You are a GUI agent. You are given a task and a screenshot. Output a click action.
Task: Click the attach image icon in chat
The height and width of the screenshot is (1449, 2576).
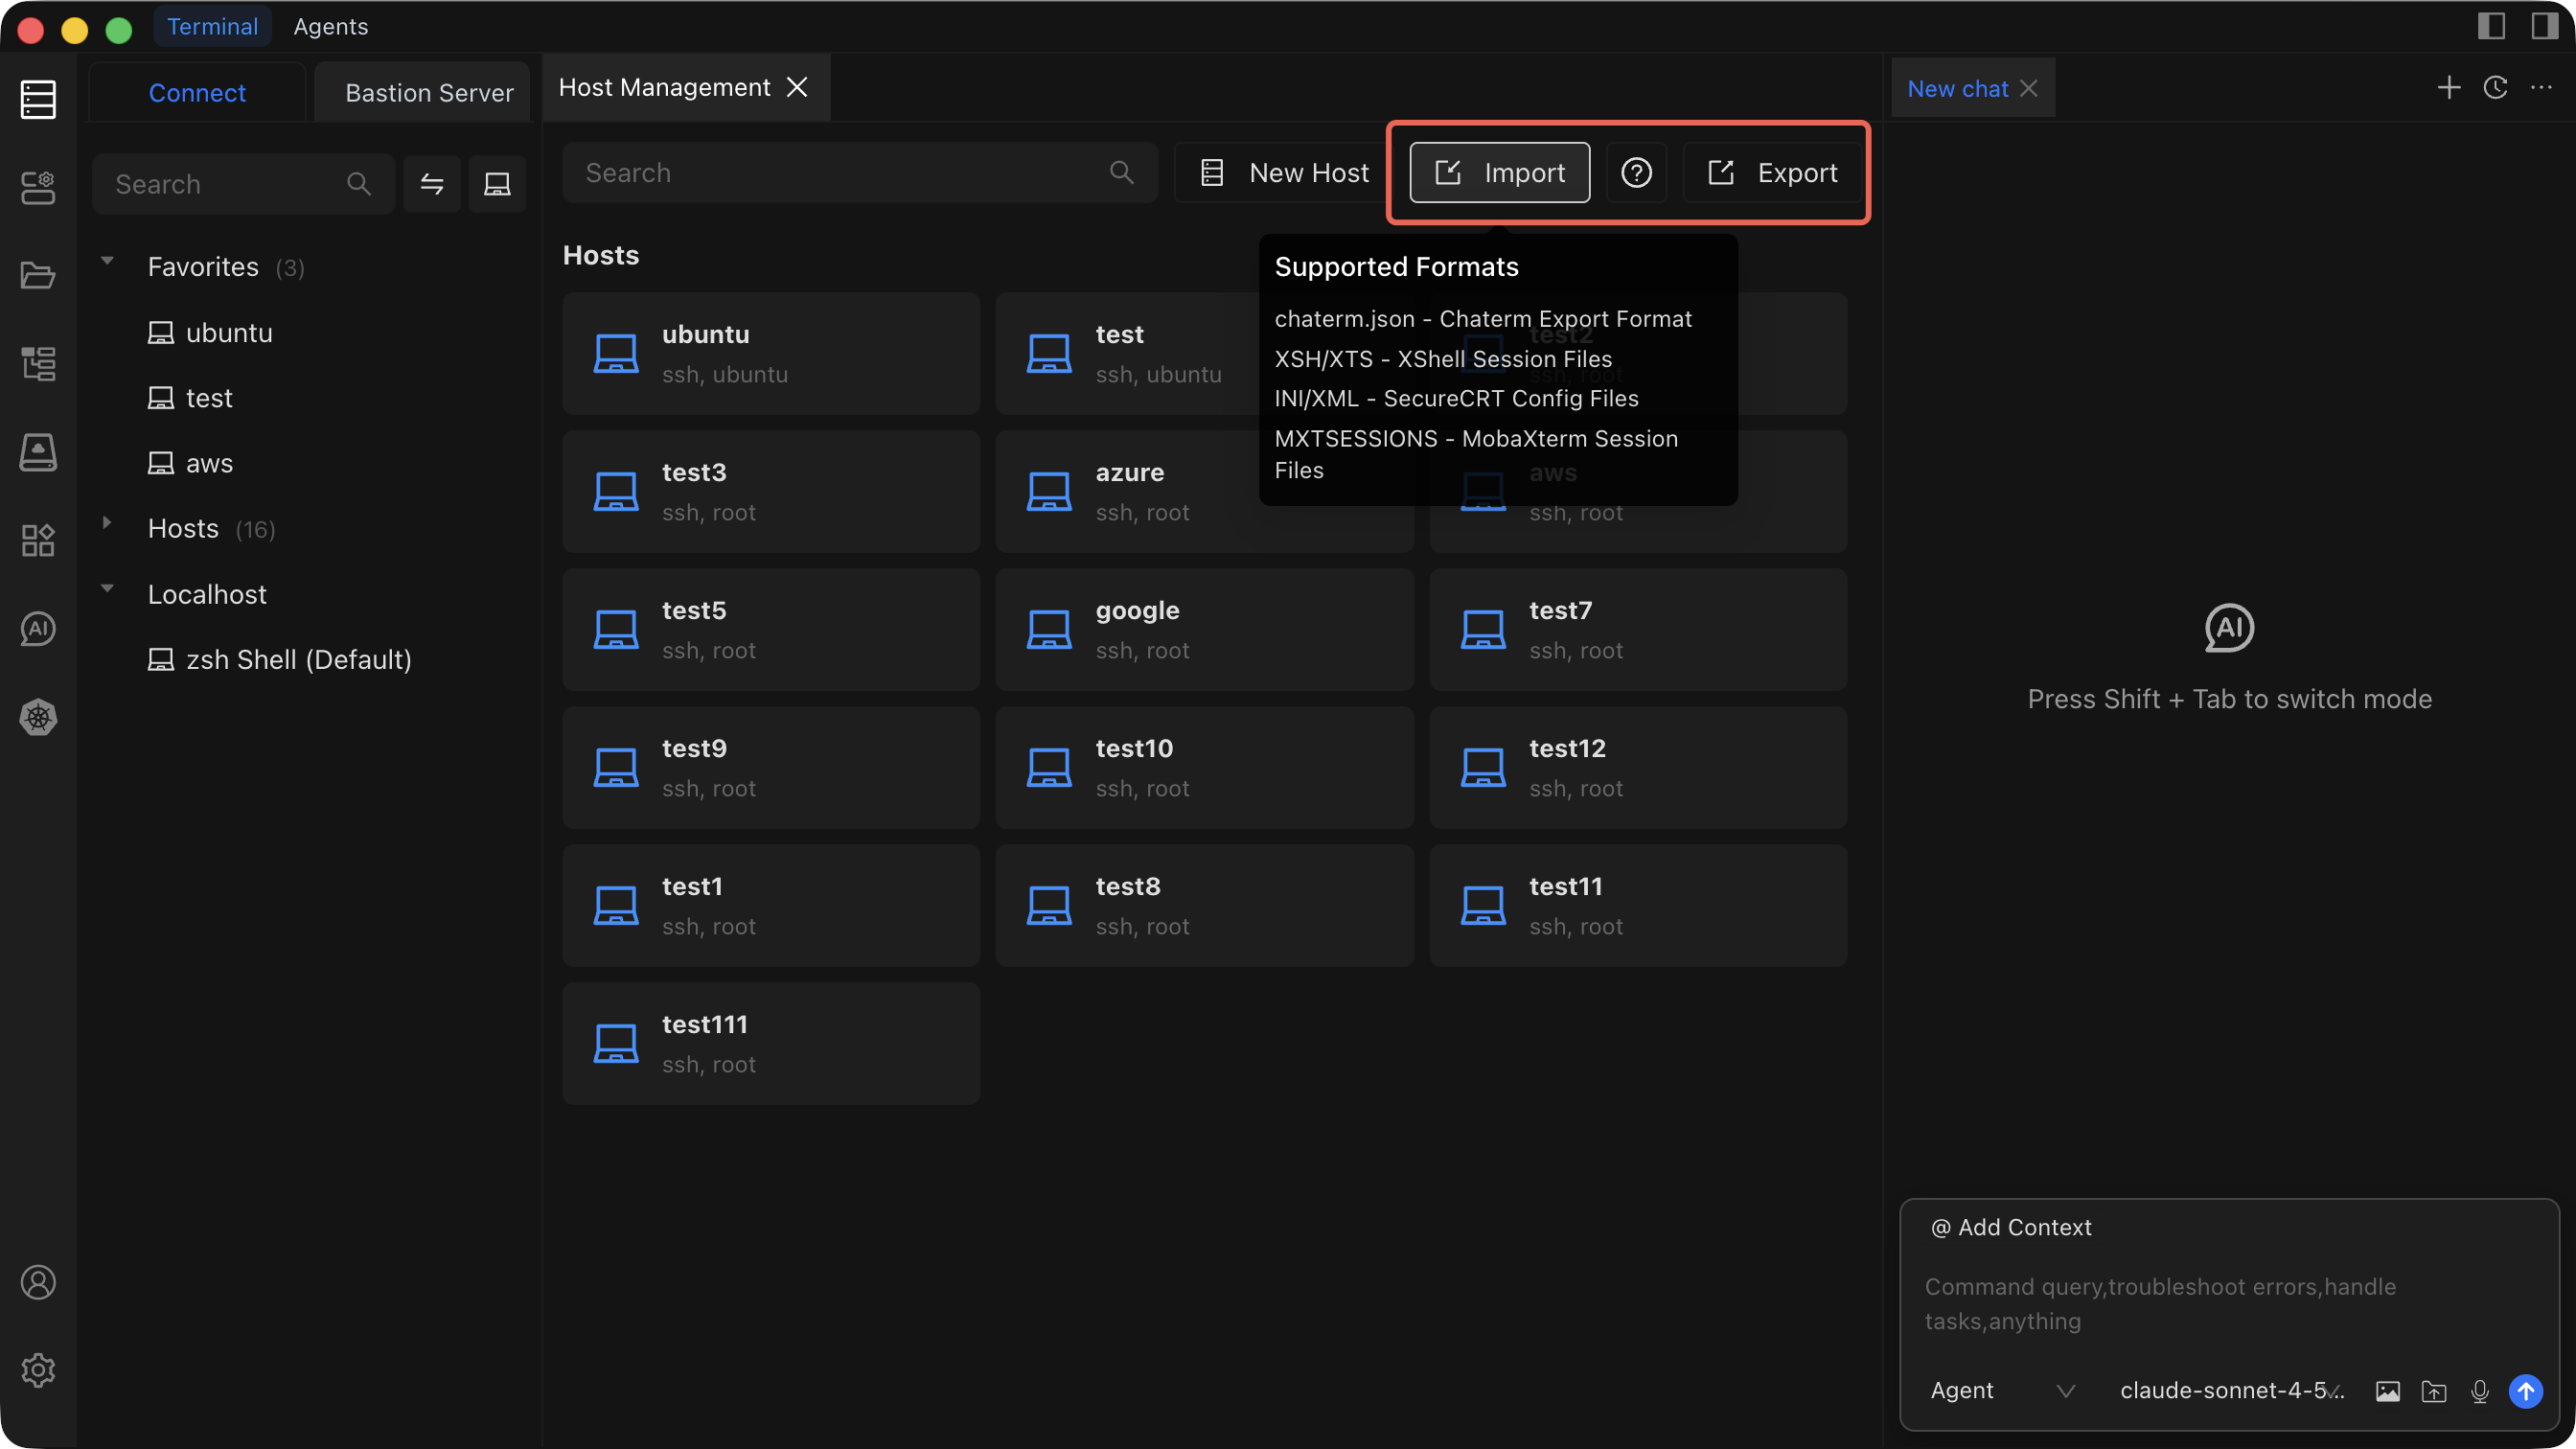point(2387,1391)
